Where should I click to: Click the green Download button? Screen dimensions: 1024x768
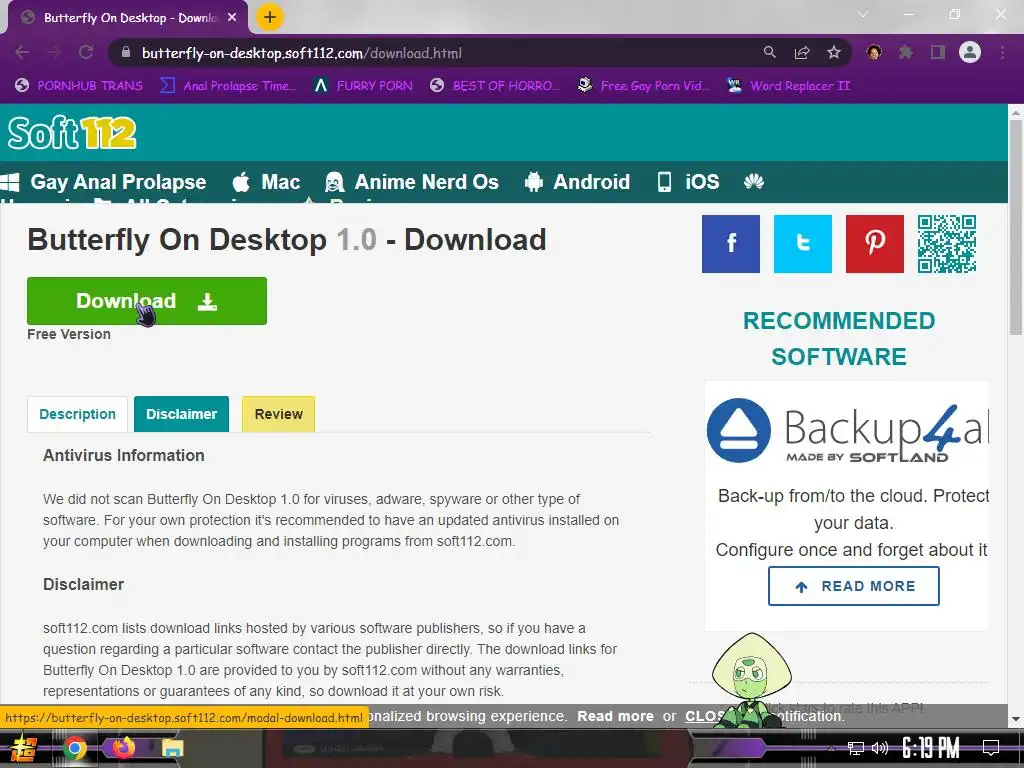[147, 300]
